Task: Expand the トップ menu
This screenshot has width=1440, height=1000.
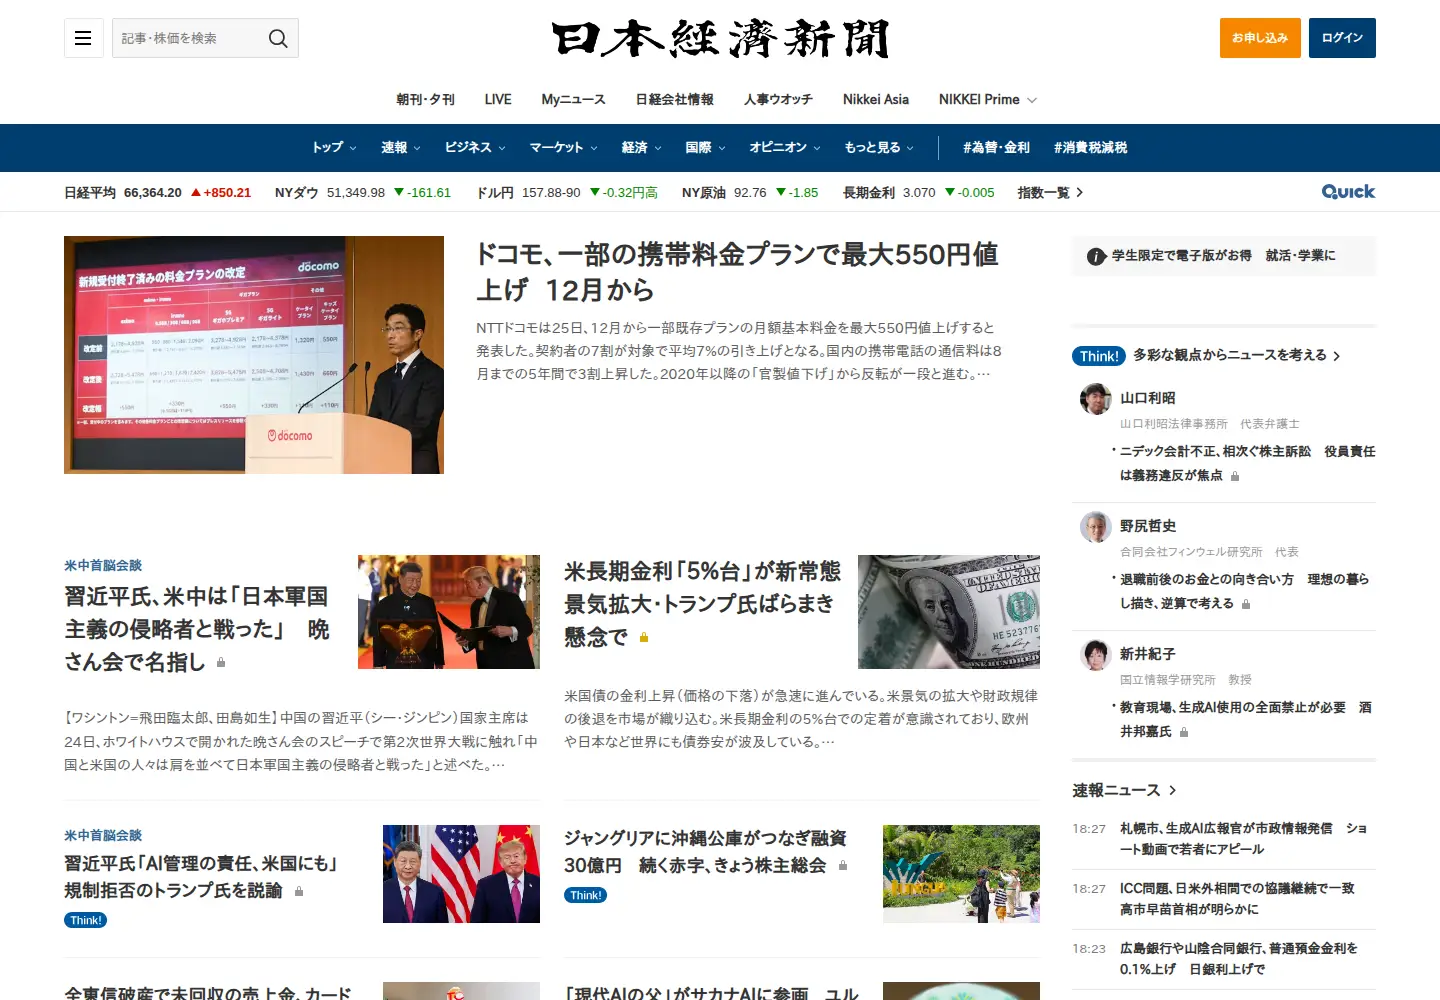Action: coord(334,147)
